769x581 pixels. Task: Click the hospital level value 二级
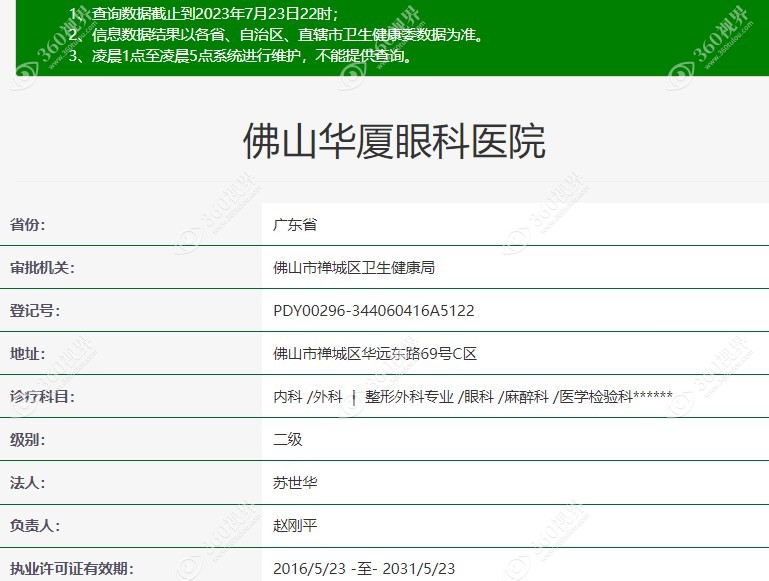pyautogui.click(x=288, y=439)
